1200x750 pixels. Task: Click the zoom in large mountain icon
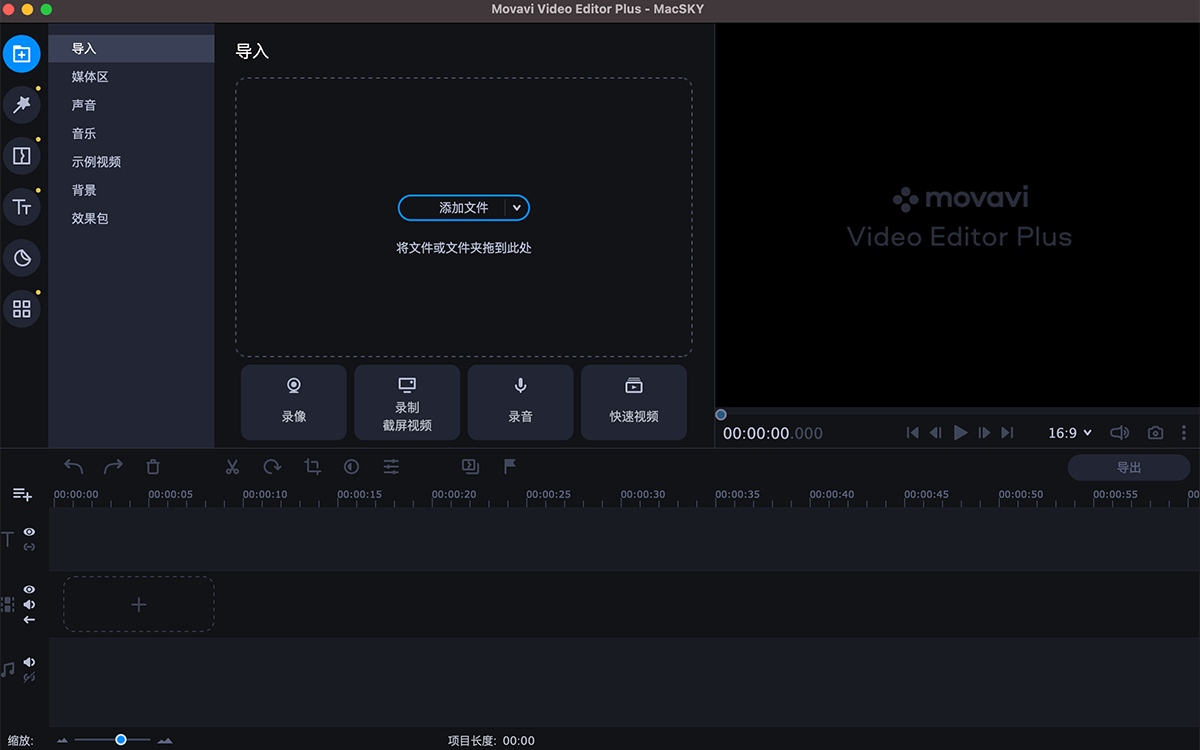tap(165, 740)
